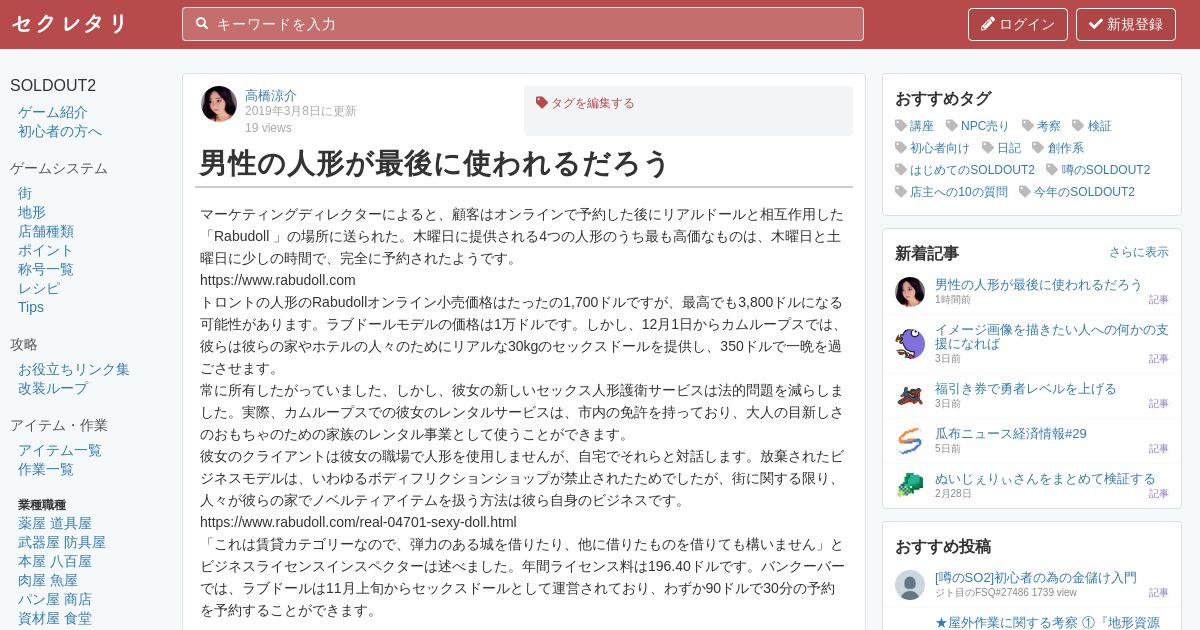
Task: Open sidebar link レシピ
Action: [39, 288]
